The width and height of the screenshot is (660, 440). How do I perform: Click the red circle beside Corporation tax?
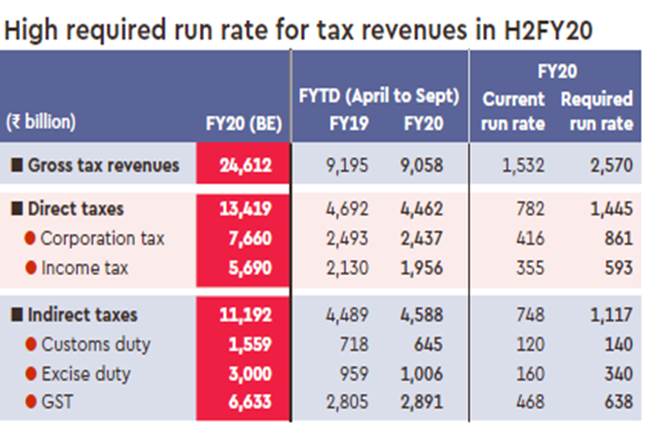(x=30, y=239)
